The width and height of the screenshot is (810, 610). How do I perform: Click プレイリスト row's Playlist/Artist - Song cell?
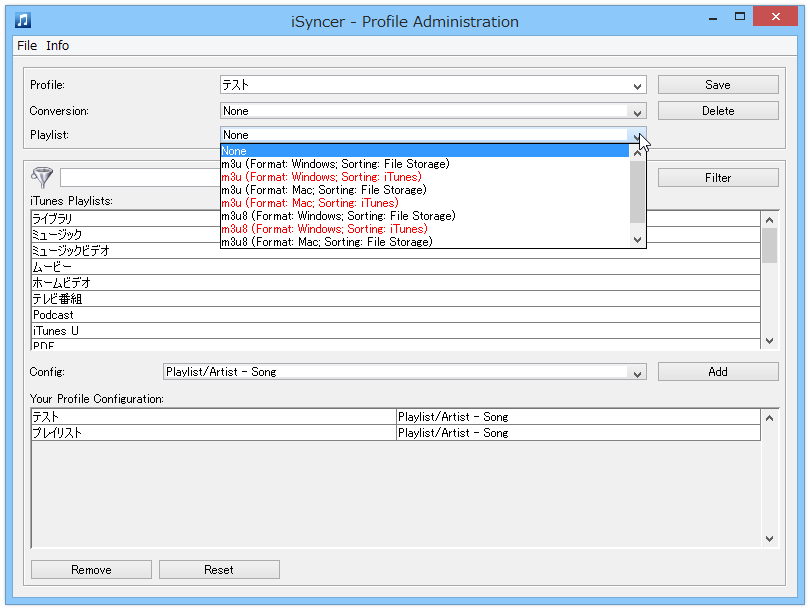coord(579,433)
